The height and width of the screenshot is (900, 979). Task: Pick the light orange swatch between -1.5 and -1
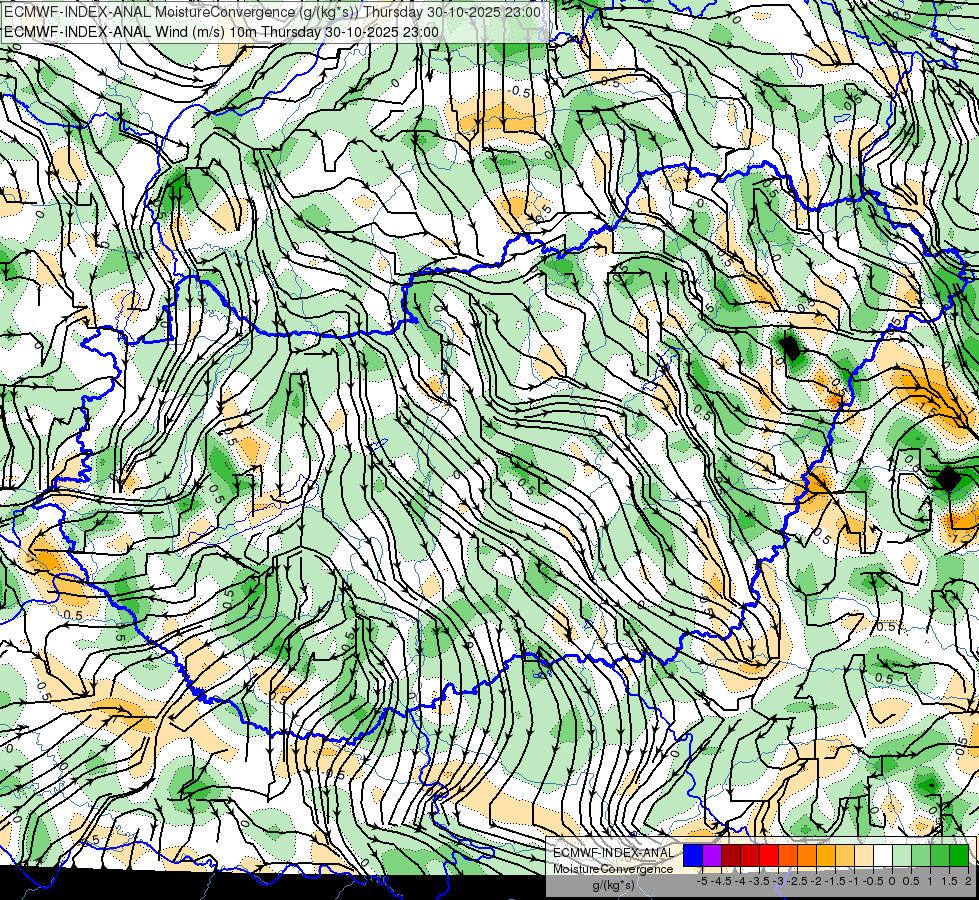tap(845, 856)
